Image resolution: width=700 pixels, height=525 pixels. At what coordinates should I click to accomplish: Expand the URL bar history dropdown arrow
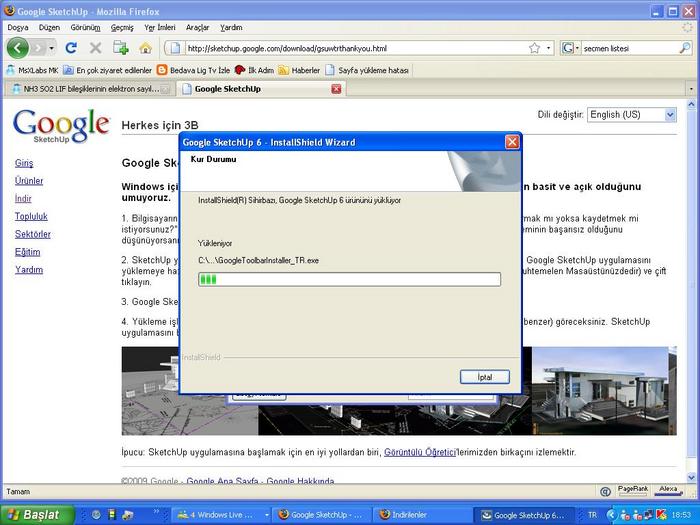[548, 47]
